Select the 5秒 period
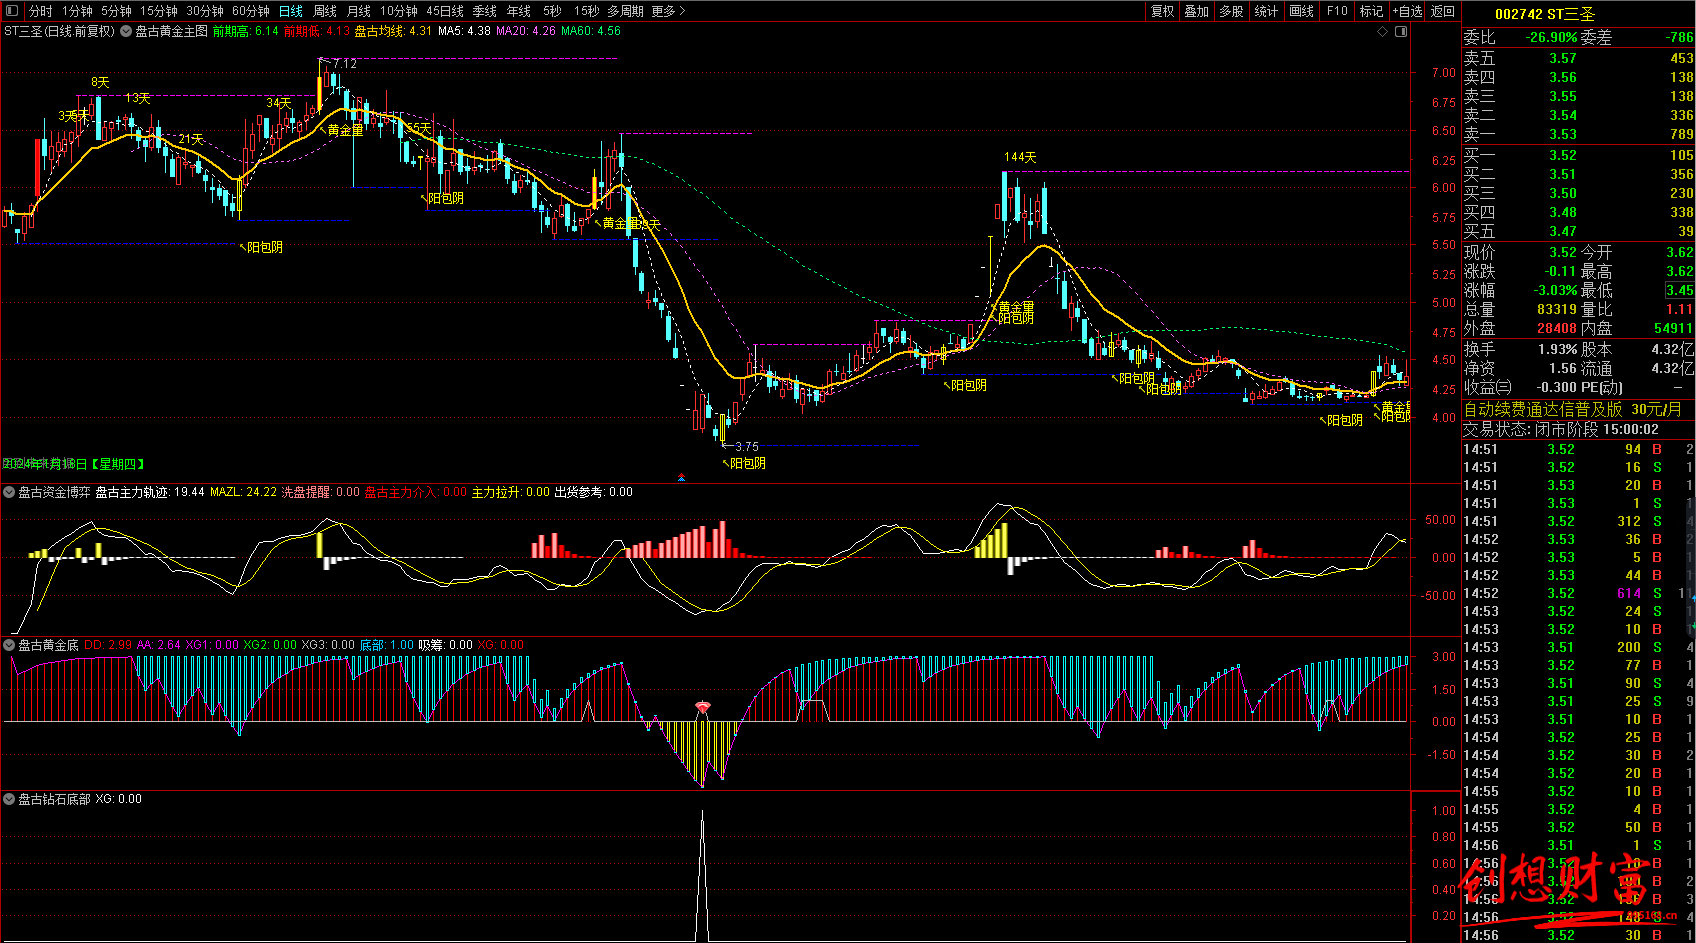This screenshot has height=943, width=1696. (553, 11)
